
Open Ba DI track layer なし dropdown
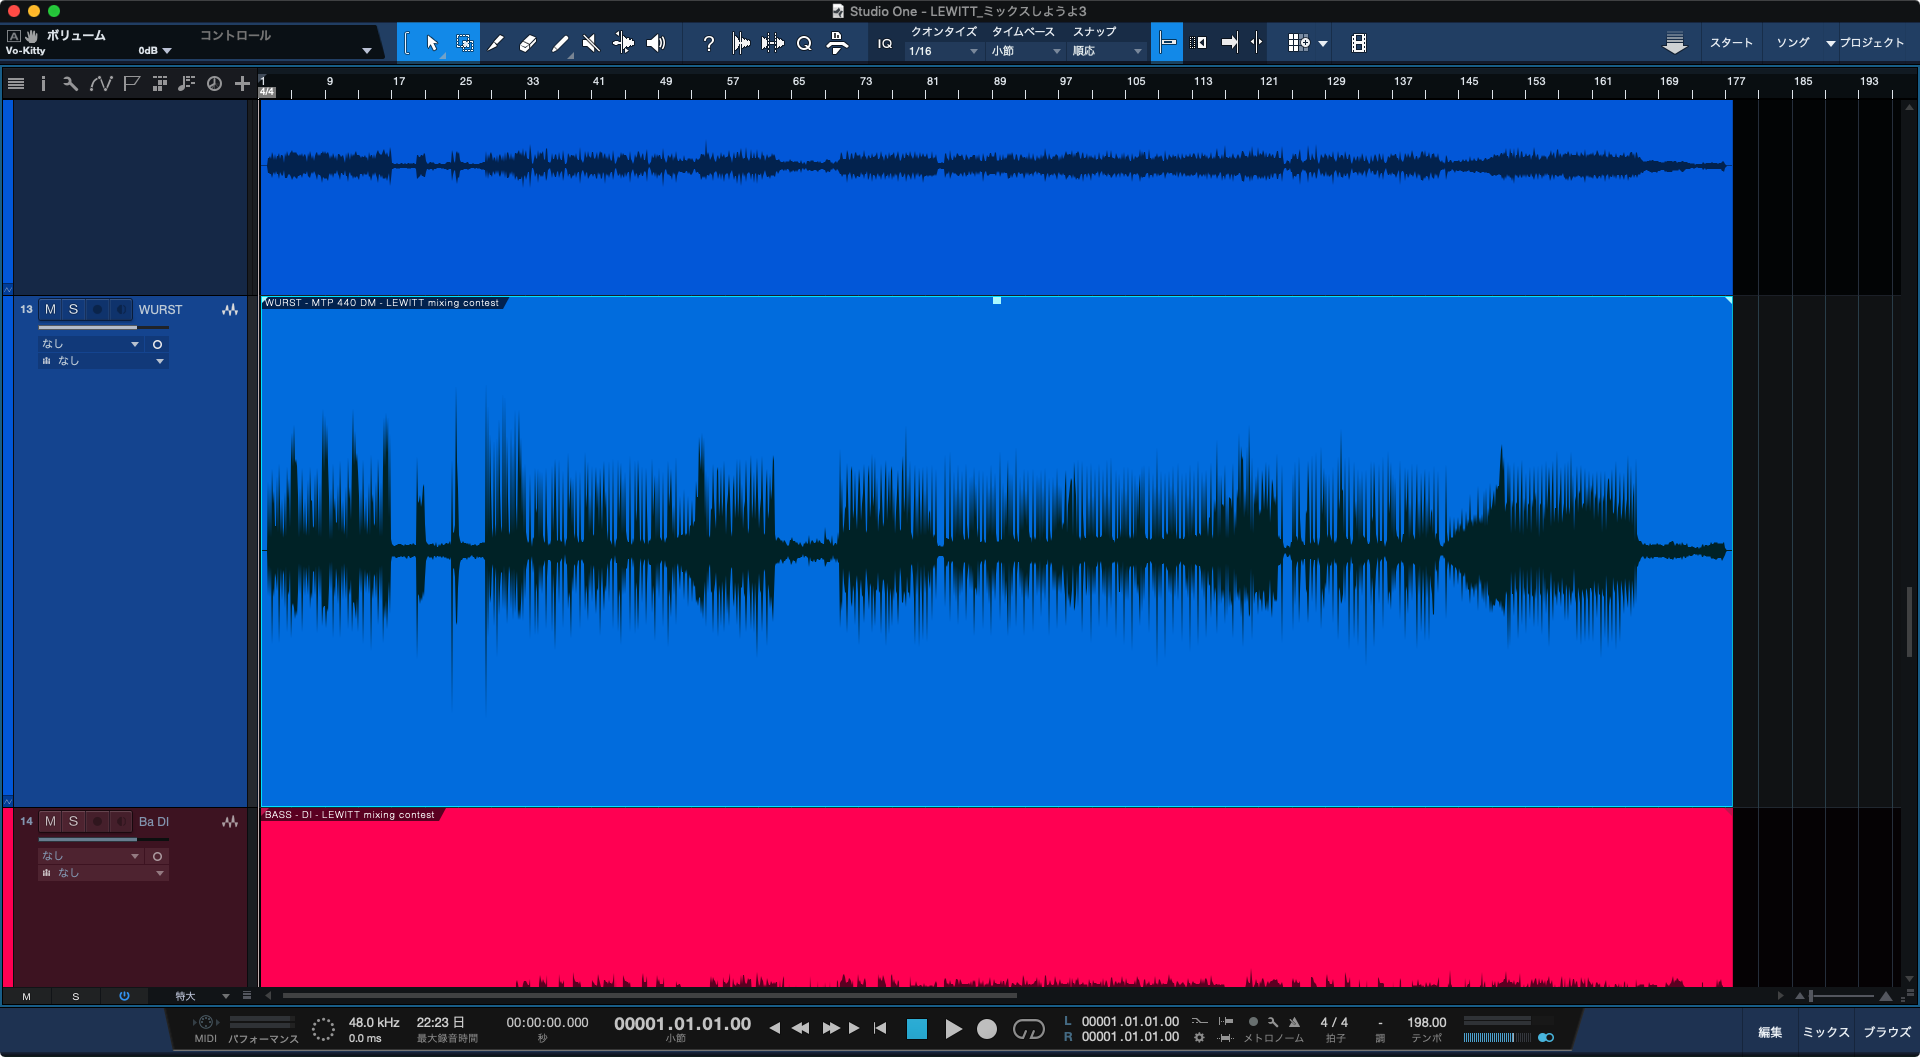pyautogui.click(x=103, y=873)
